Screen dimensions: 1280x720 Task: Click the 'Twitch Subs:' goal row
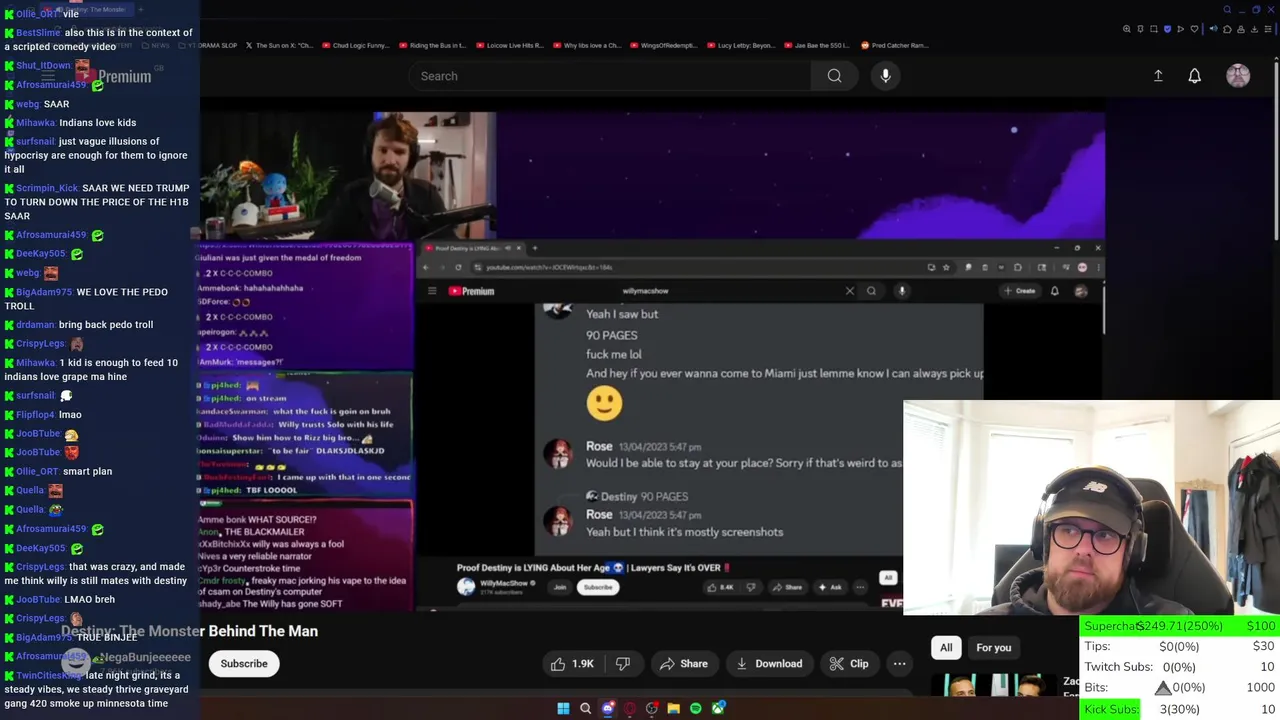pos(1179,667)
